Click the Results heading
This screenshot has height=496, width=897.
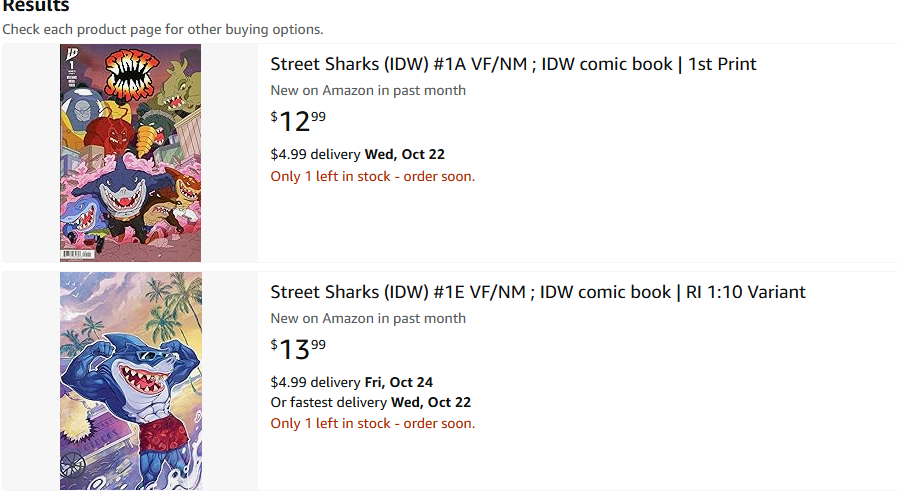(x=35, y=6)
